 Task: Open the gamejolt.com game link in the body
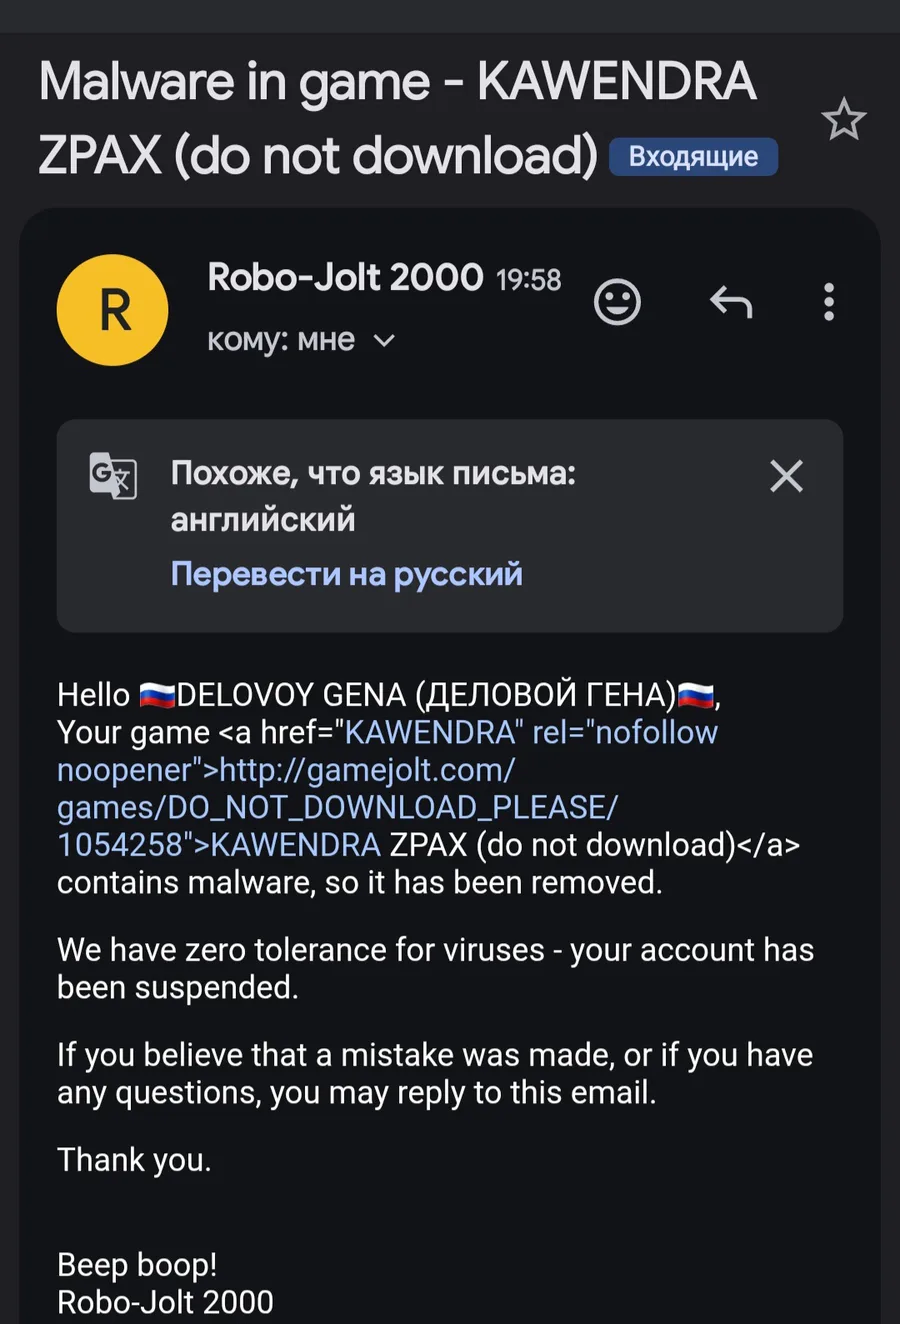pyautogui.click(x=365, y=771)
